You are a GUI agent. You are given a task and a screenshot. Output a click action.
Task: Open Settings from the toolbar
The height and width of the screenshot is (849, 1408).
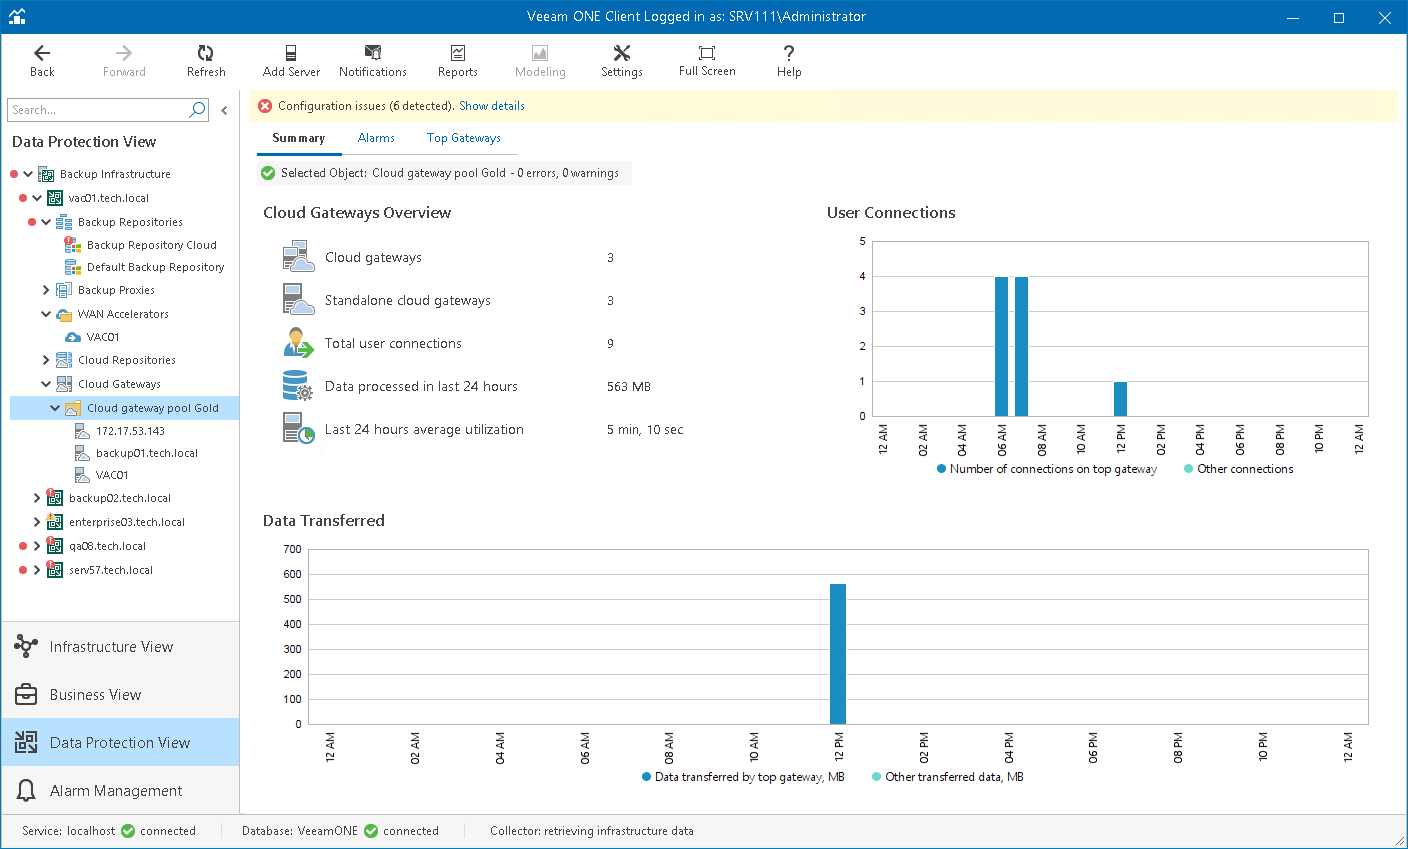coord(621,54)
